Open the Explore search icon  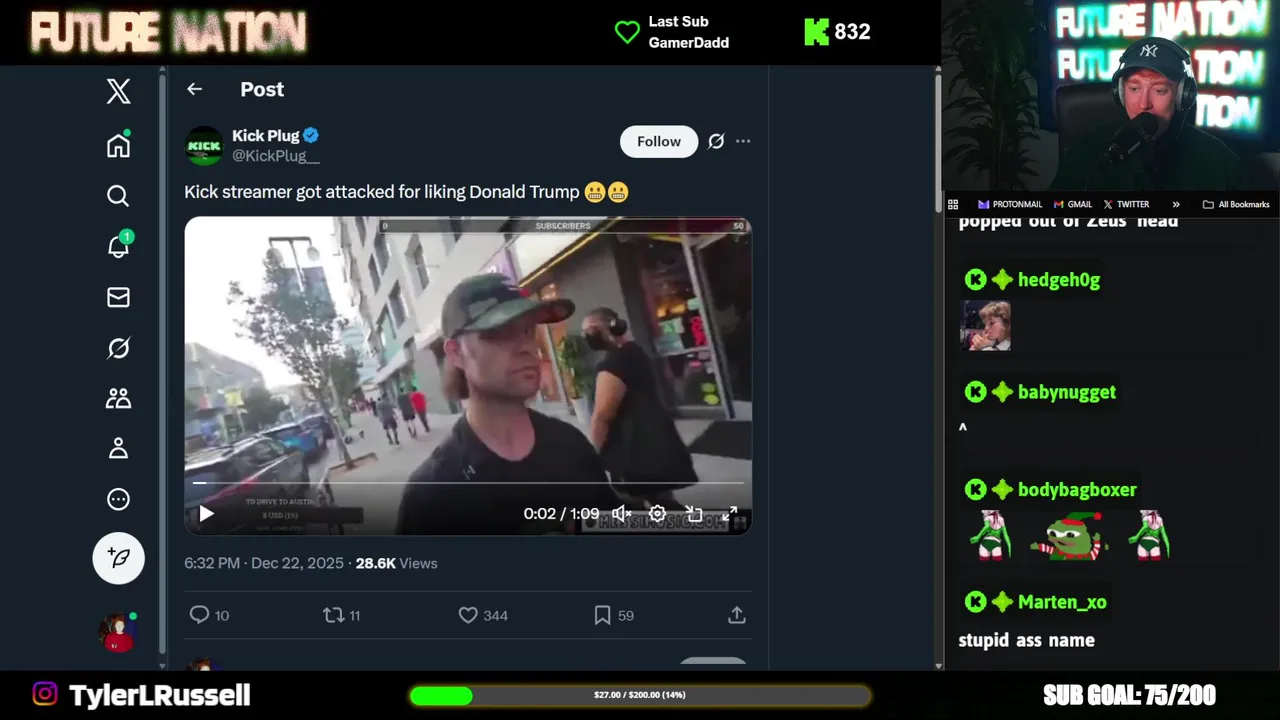click(x=118, y=195)
